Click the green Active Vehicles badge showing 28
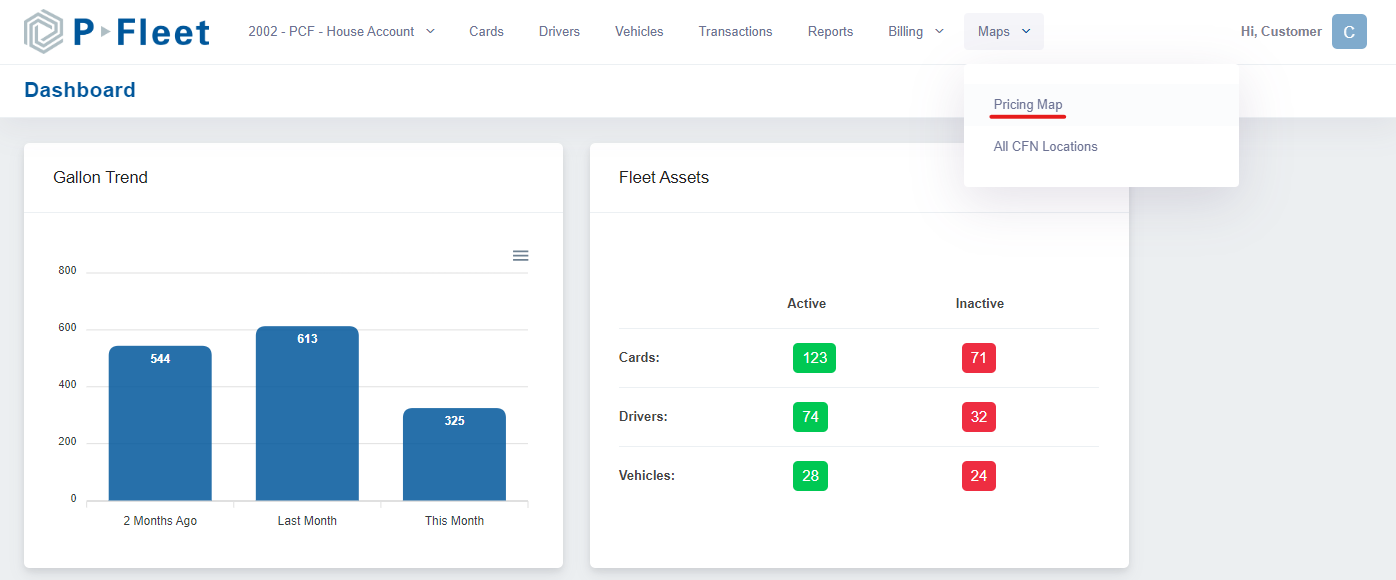The height and width of the screenshot is (580, 1396). coord(810,475)
